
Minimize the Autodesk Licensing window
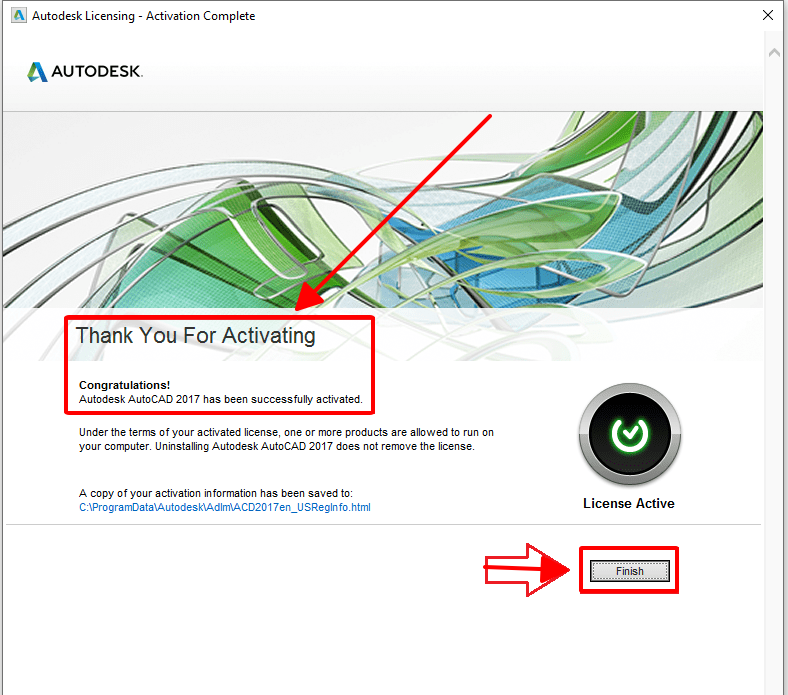pos(678,16)
